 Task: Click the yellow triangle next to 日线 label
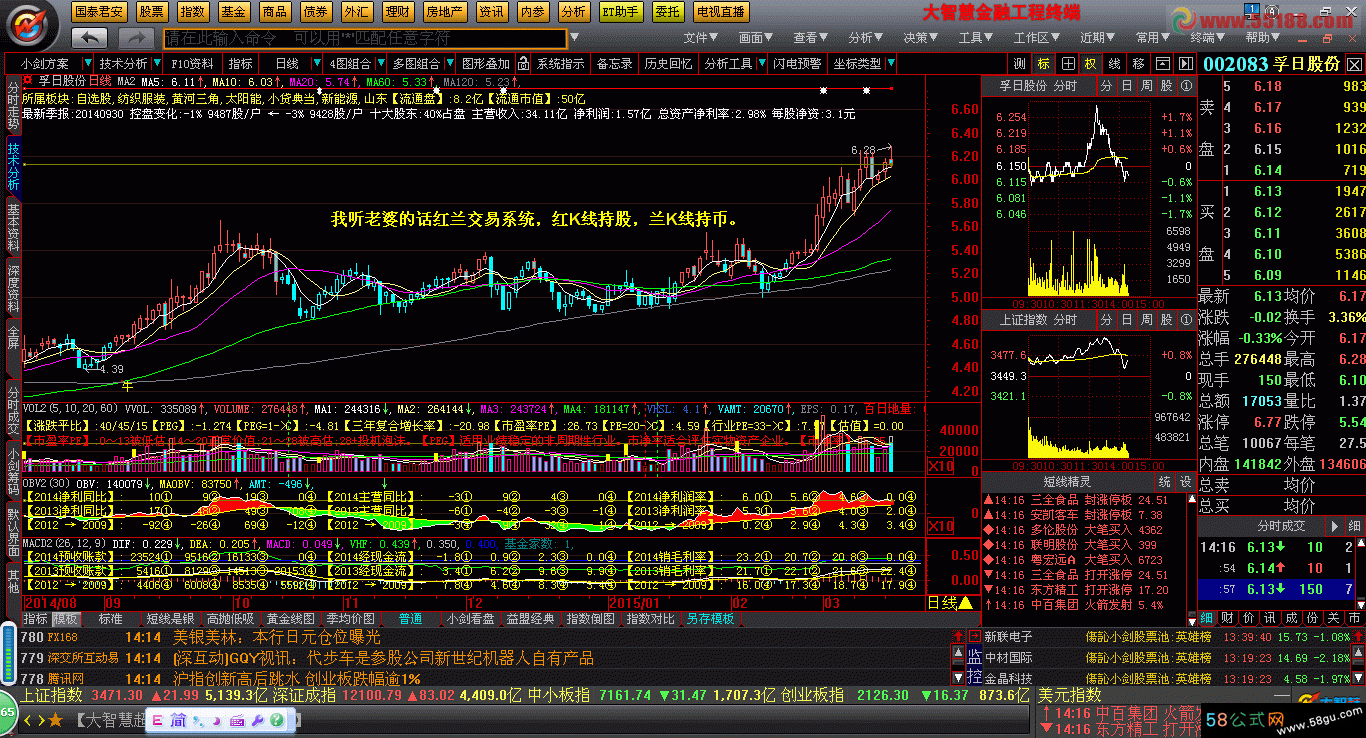pos(965,603)
